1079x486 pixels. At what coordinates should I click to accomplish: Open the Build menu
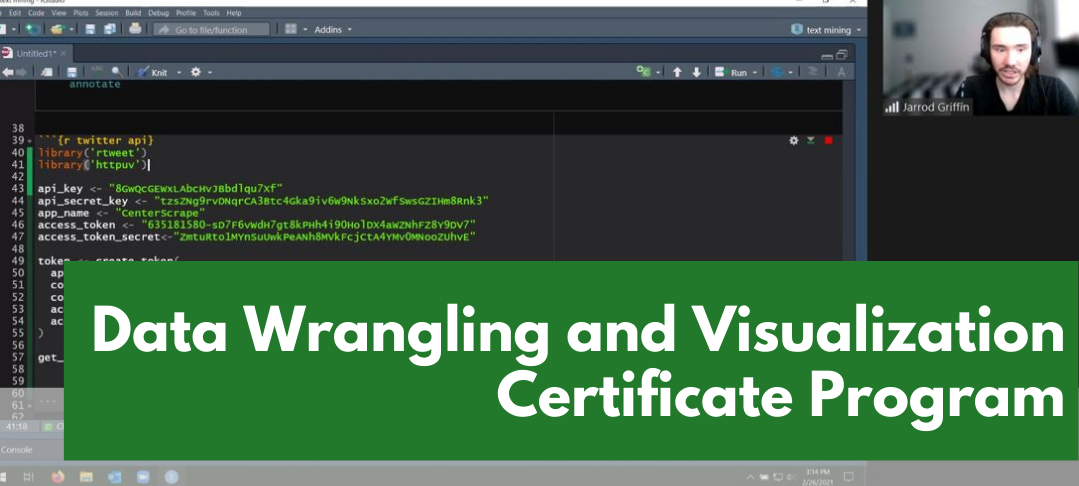[133, 12]
